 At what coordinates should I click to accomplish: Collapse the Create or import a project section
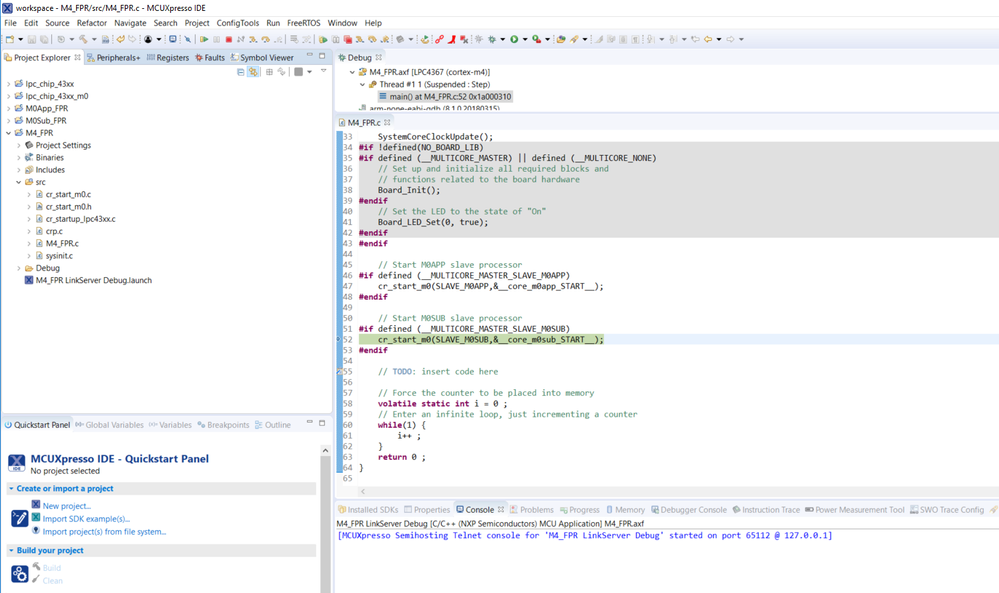11,489
